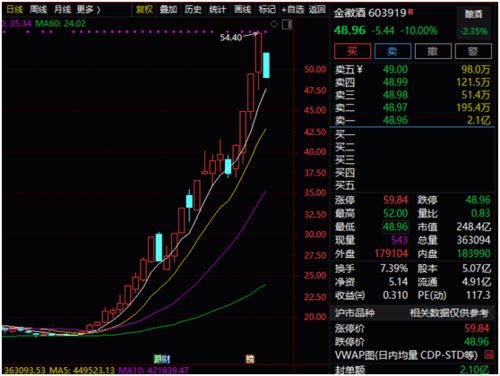Click 总量 value 363094

tap(474, 240)
